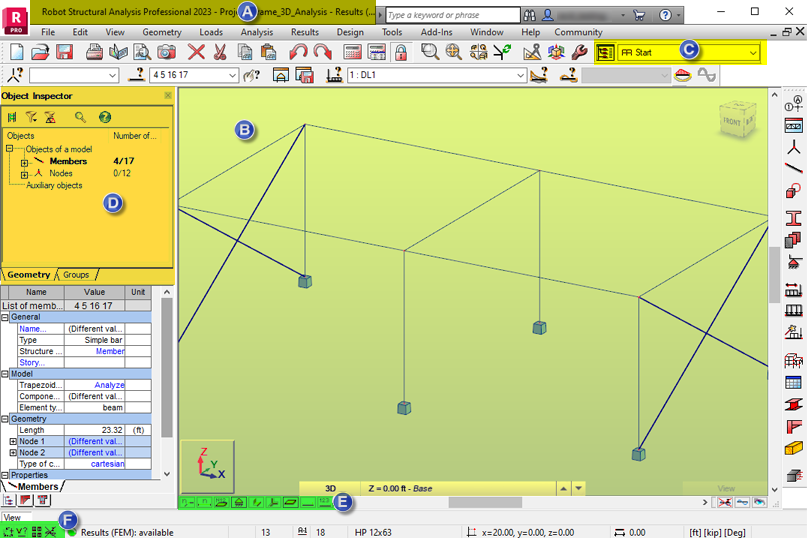Collapse the Model properties section
The height and width of the screenshot is (538, 807).
[x=5, y=374]
